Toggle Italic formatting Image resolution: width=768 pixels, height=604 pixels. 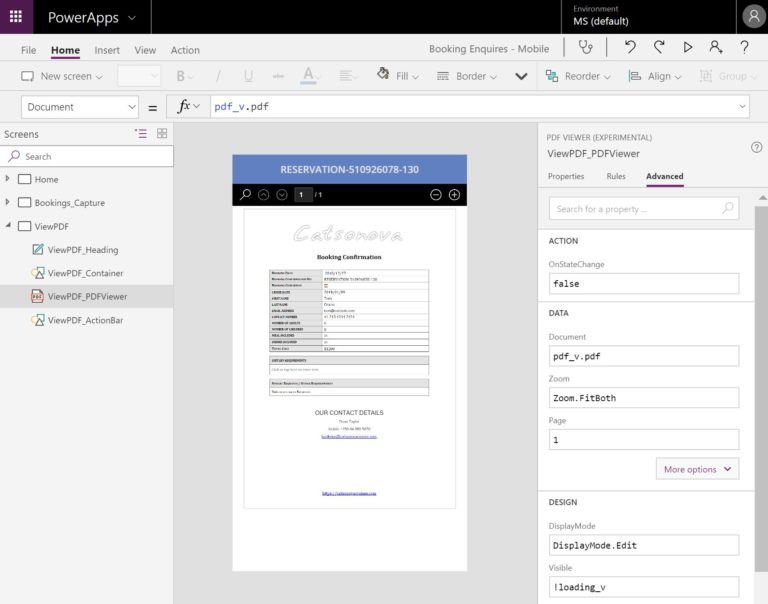(218, 76)
